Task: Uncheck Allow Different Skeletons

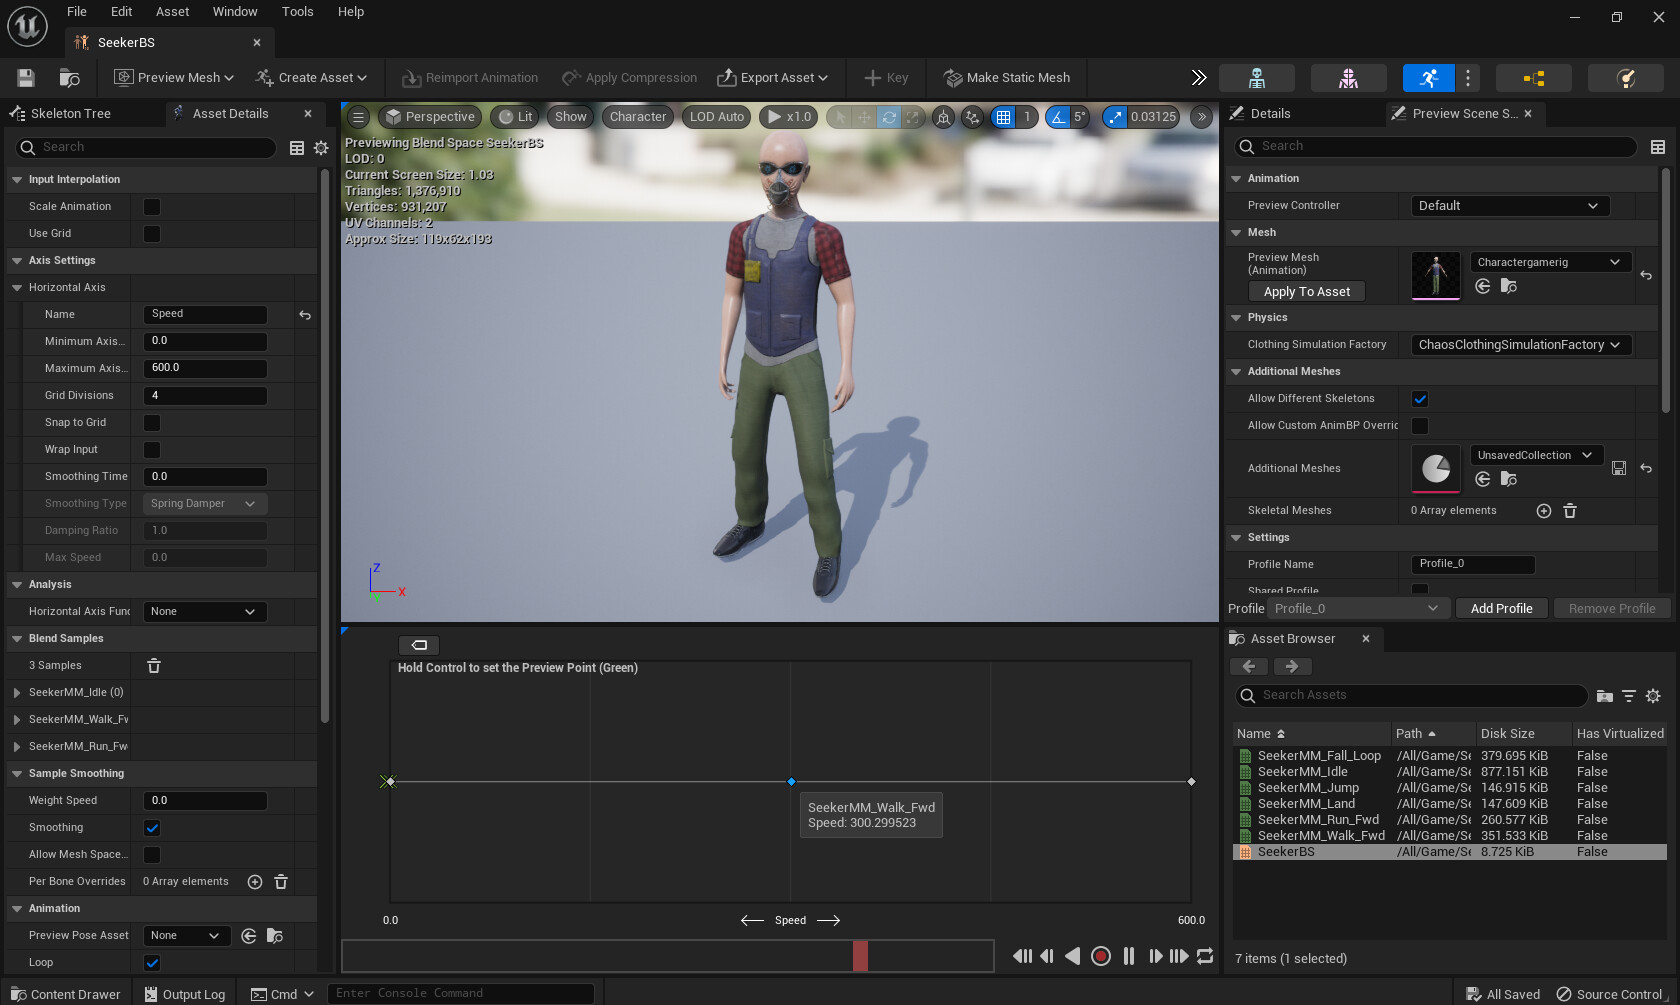Action: tap(1420, 399)
